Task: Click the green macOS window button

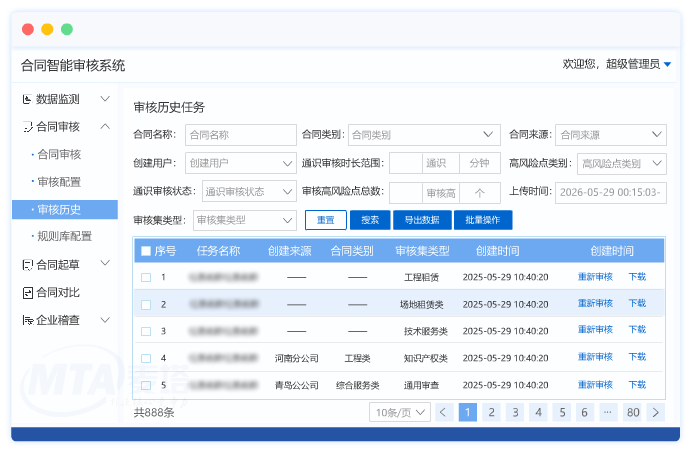Action: click(x=67, y=29)
